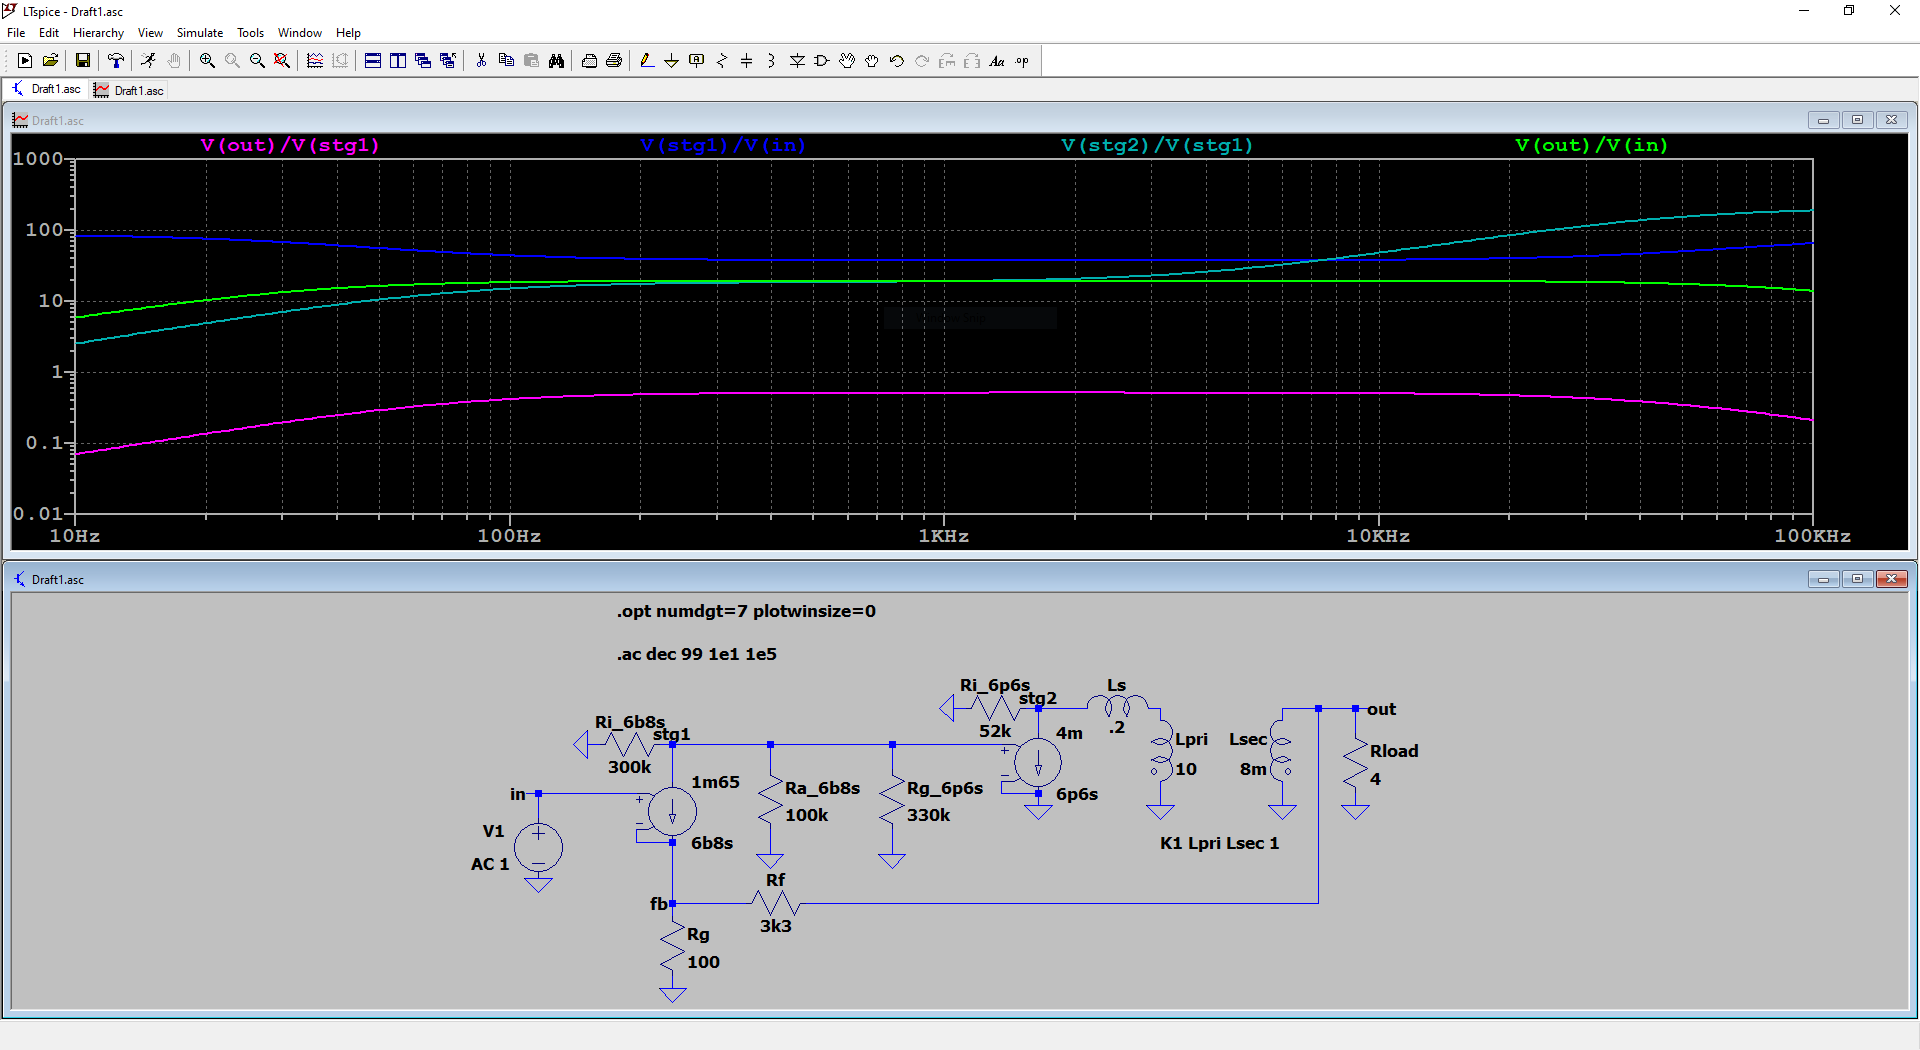This screenshot has height=1050, width=1920.
Task: Click the green V(out)/V(in) trace label
Action: 1591,145
